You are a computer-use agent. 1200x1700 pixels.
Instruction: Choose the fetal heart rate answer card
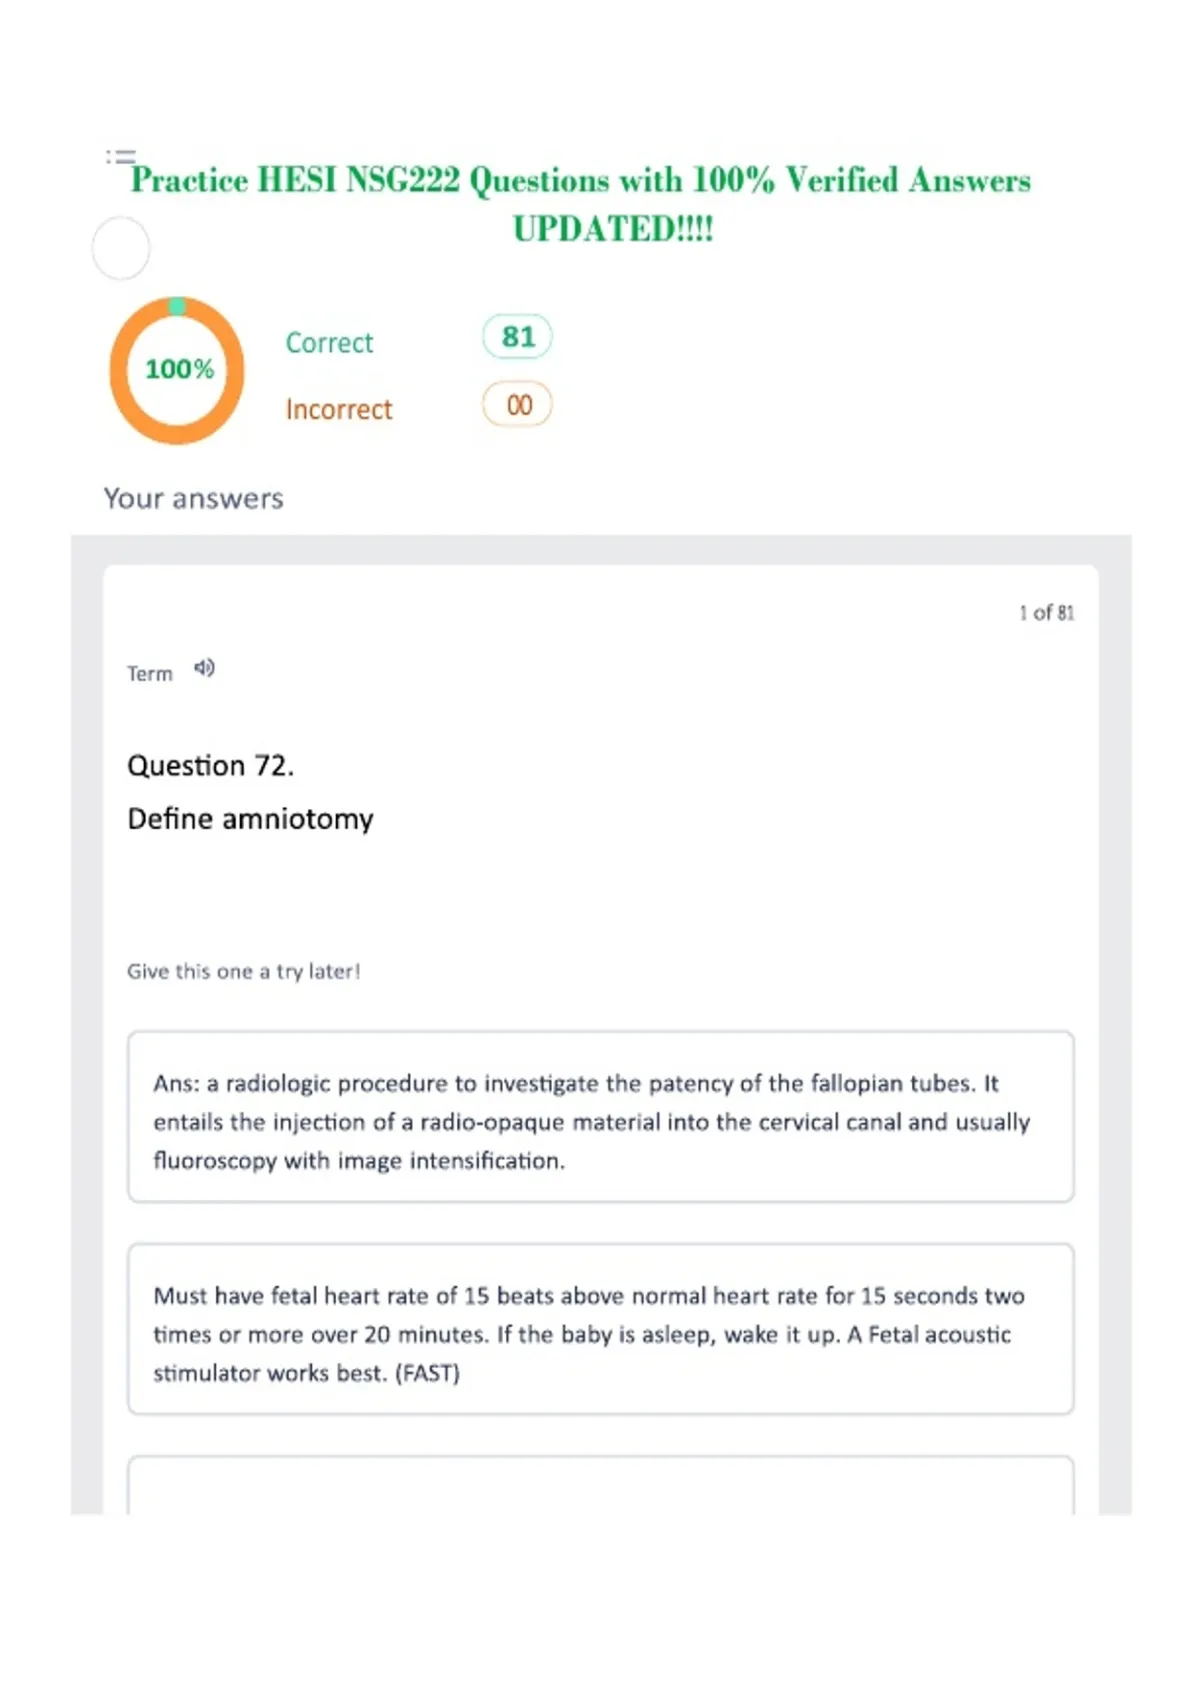click(601, 1329)
